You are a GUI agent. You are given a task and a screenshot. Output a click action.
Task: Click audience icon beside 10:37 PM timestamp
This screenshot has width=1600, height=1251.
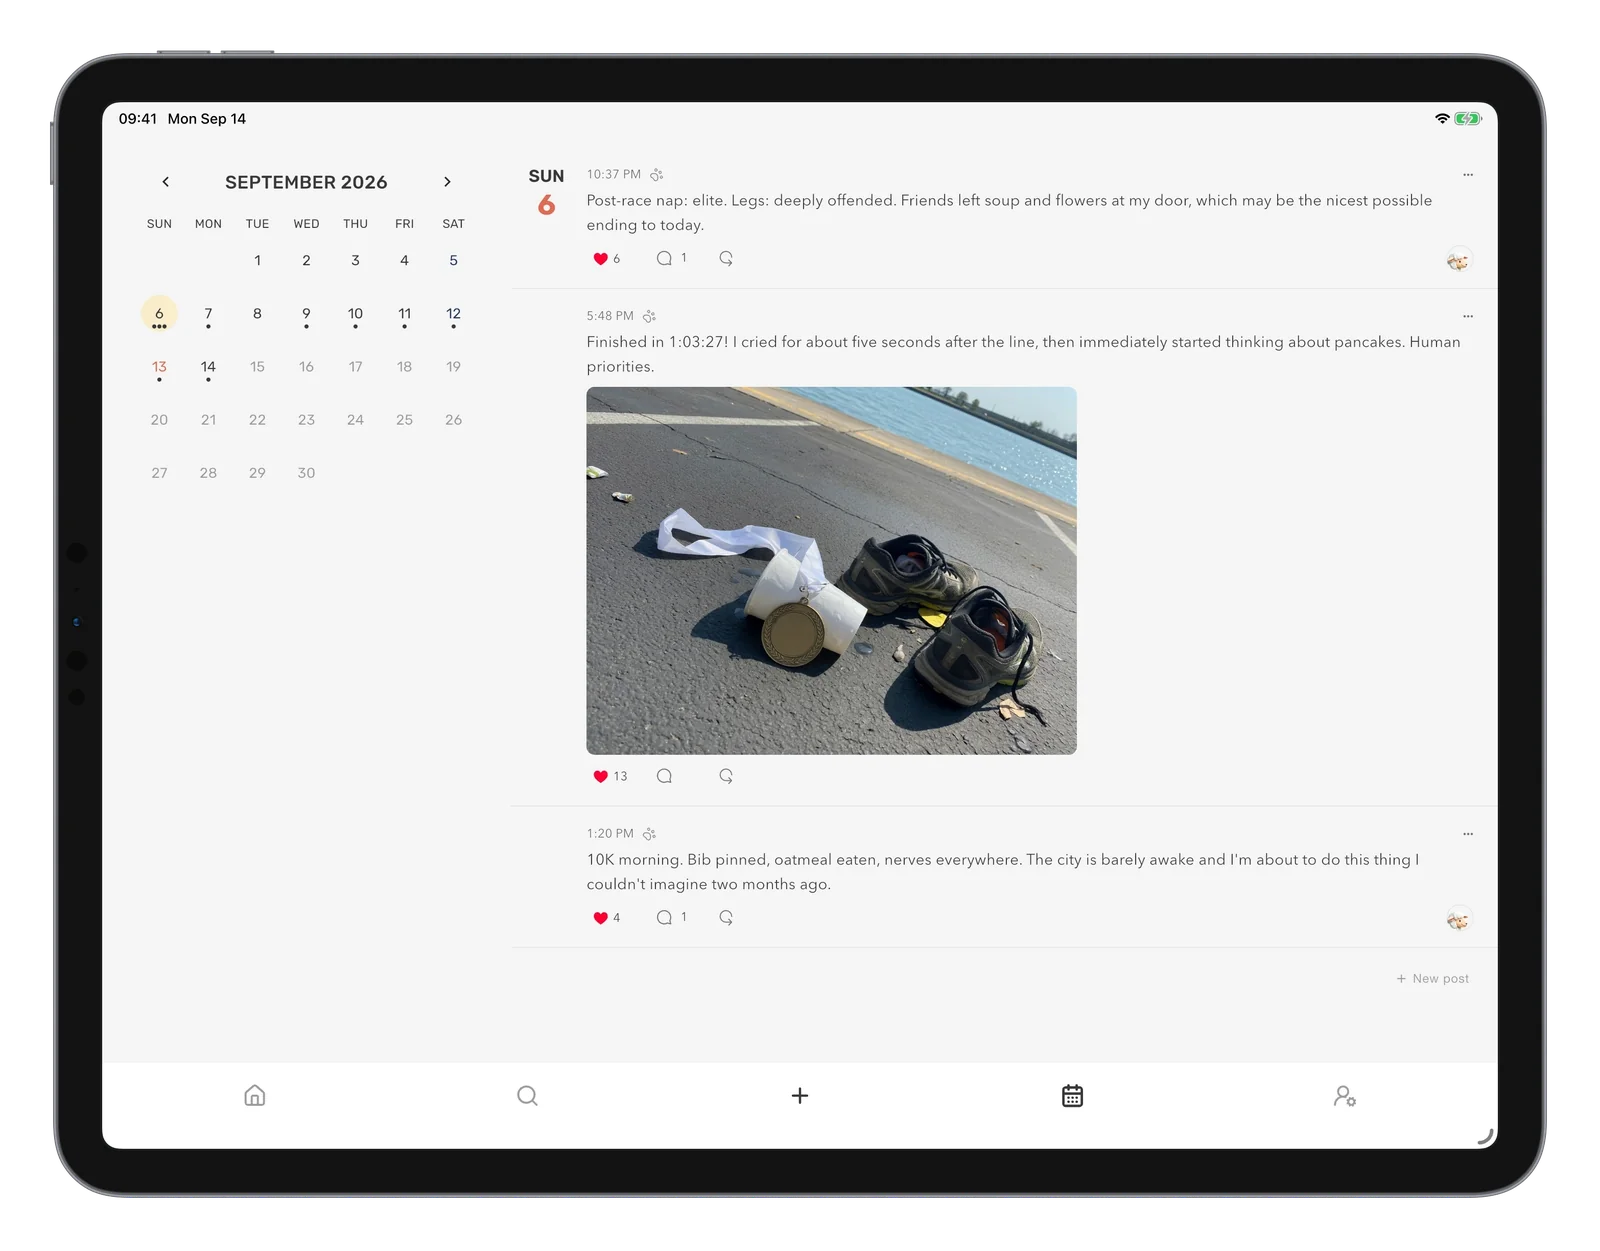[657, 175]
